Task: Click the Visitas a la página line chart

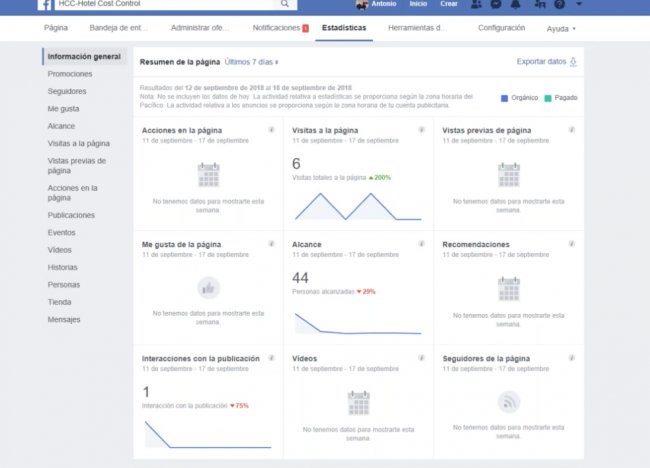Action: 357,205
